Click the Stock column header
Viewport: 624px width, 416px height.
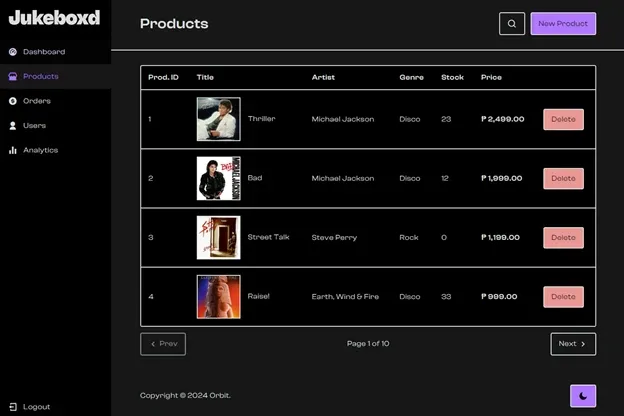coord(452,77)
